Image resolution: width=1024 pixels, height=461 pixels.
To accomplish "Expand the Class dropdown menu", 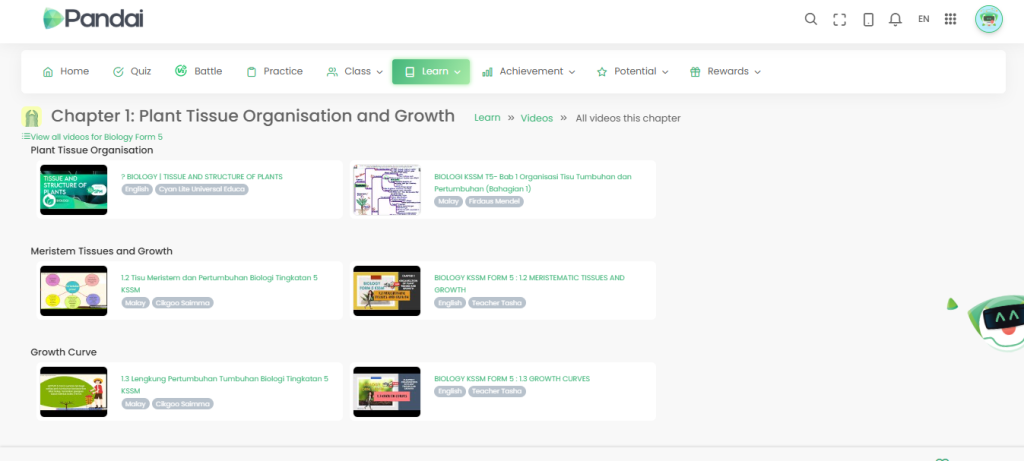I will [x=355, y=72].
